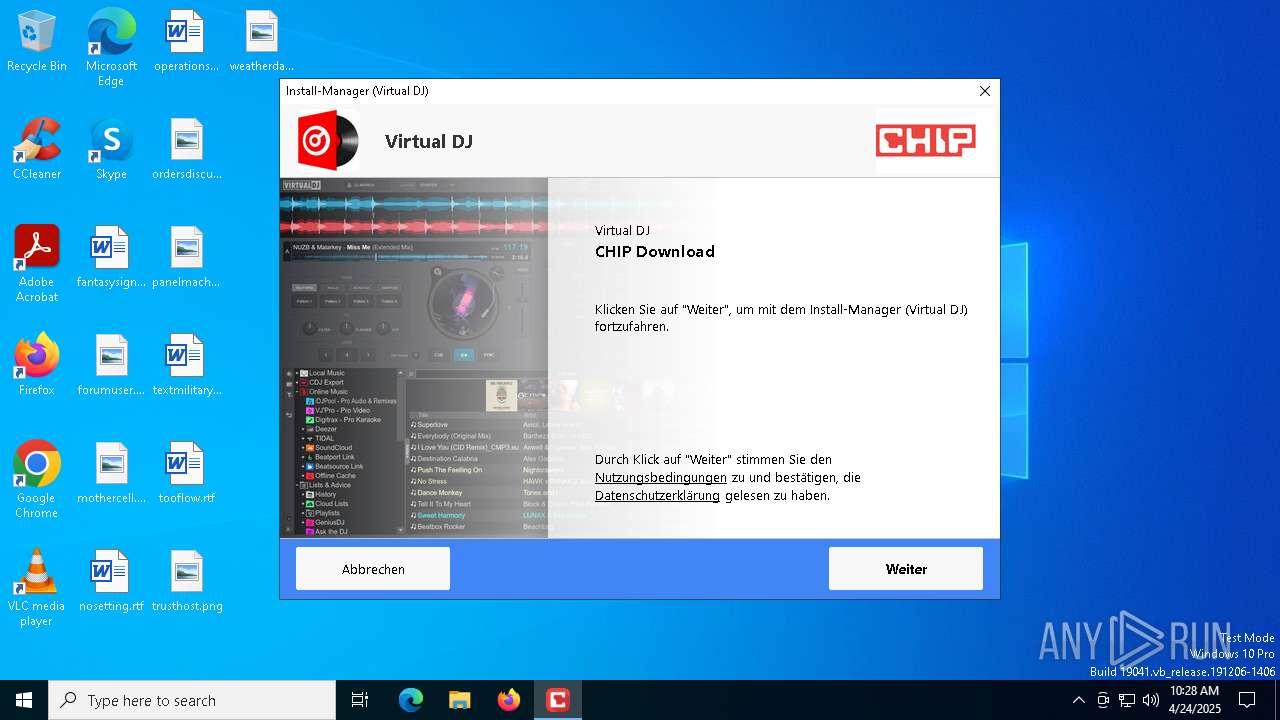Open the Recycle Bin desktop icon
Image resolution: width=1280 pixels, height=720 pixels.
37,42
